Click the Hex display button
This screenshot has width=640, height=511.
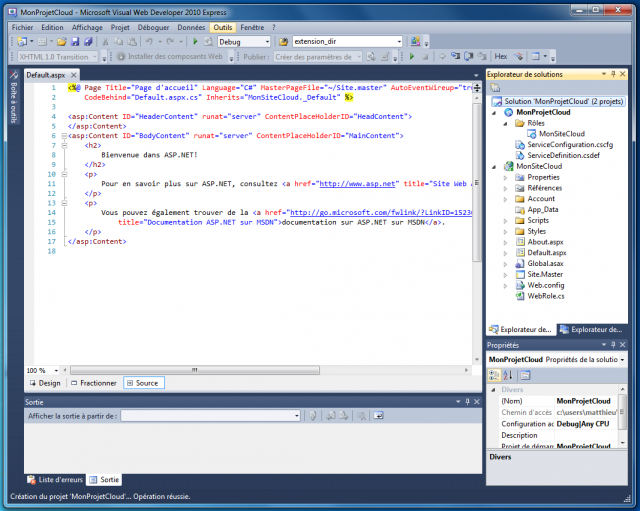coord(501,57)
